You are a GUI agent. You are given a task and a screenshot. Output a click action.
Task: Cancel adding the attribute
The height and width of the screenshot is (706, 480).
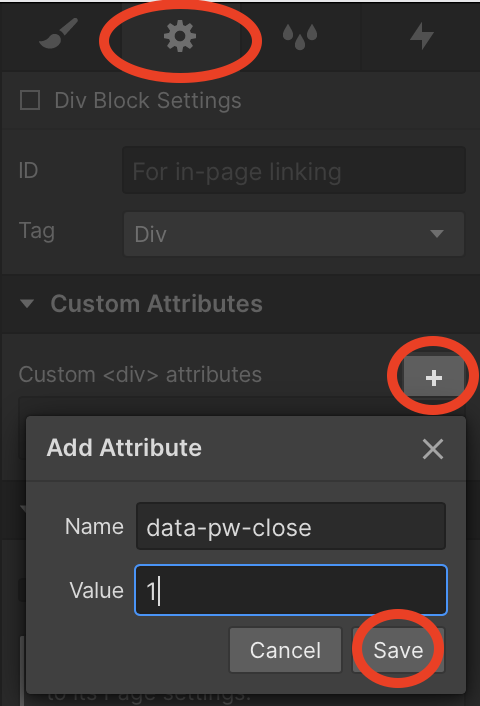click(x=285, y=650)
